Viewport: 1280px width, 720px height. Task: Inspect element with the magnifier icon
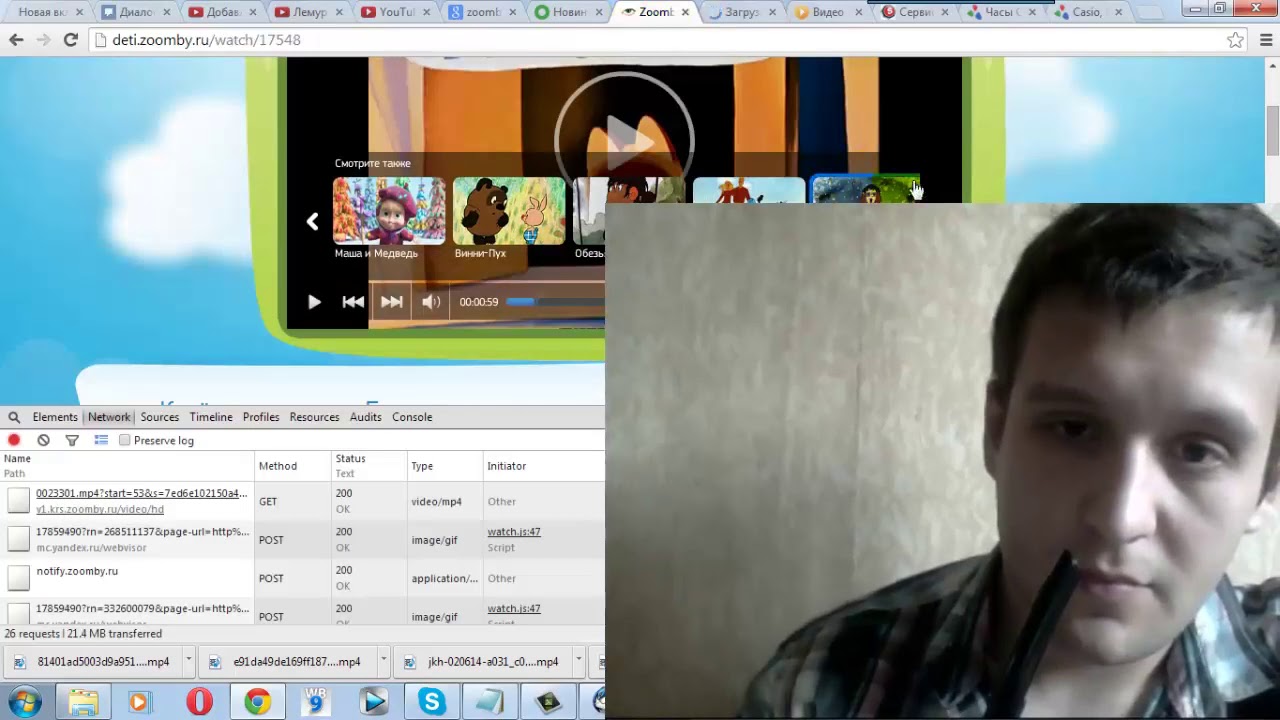14,417
